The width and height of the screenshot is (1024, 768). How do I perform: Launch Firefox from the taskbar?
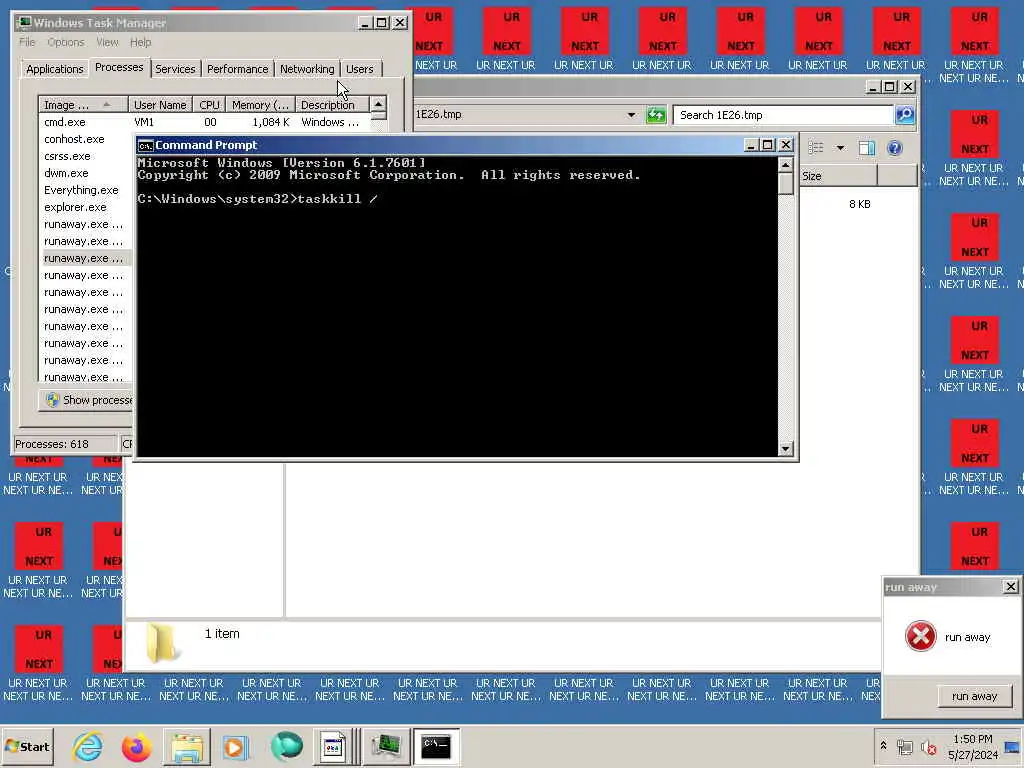pyautogui.click(x=136, y=746)
